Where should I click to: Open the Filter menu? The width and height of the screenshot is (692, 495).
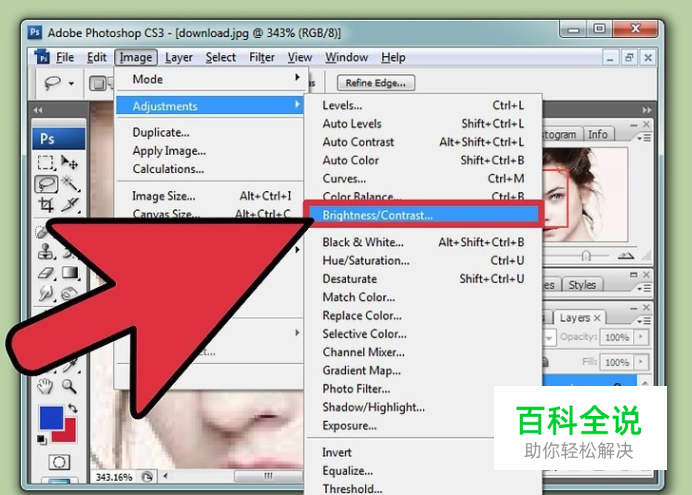coord(262,57)
